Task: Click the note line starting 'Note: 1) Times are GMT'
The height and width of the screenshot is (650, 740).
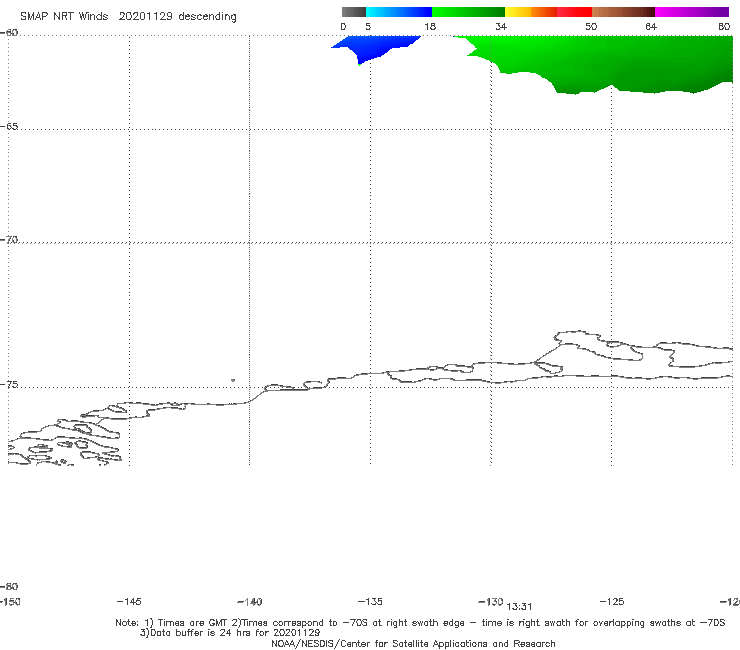Action: pyautogui.click(x=420, y=623)
